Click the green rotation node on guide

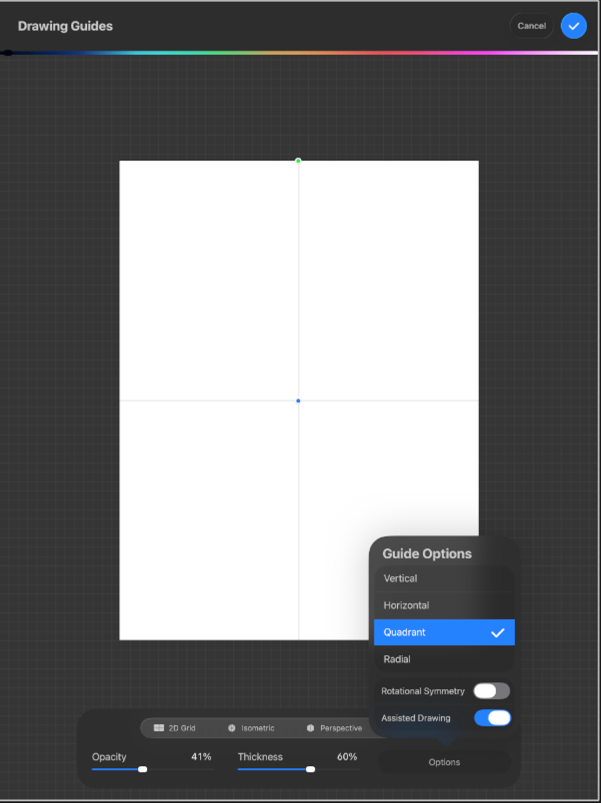coord(298,160)
